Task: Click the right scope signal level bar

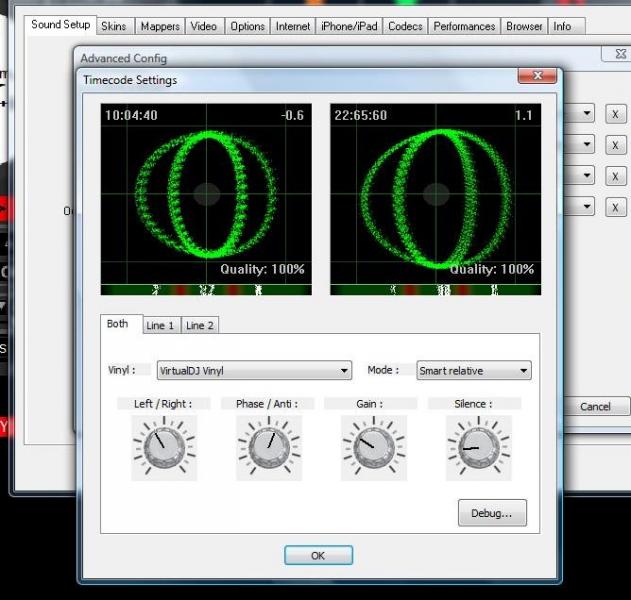Action: tap(436, 290)
